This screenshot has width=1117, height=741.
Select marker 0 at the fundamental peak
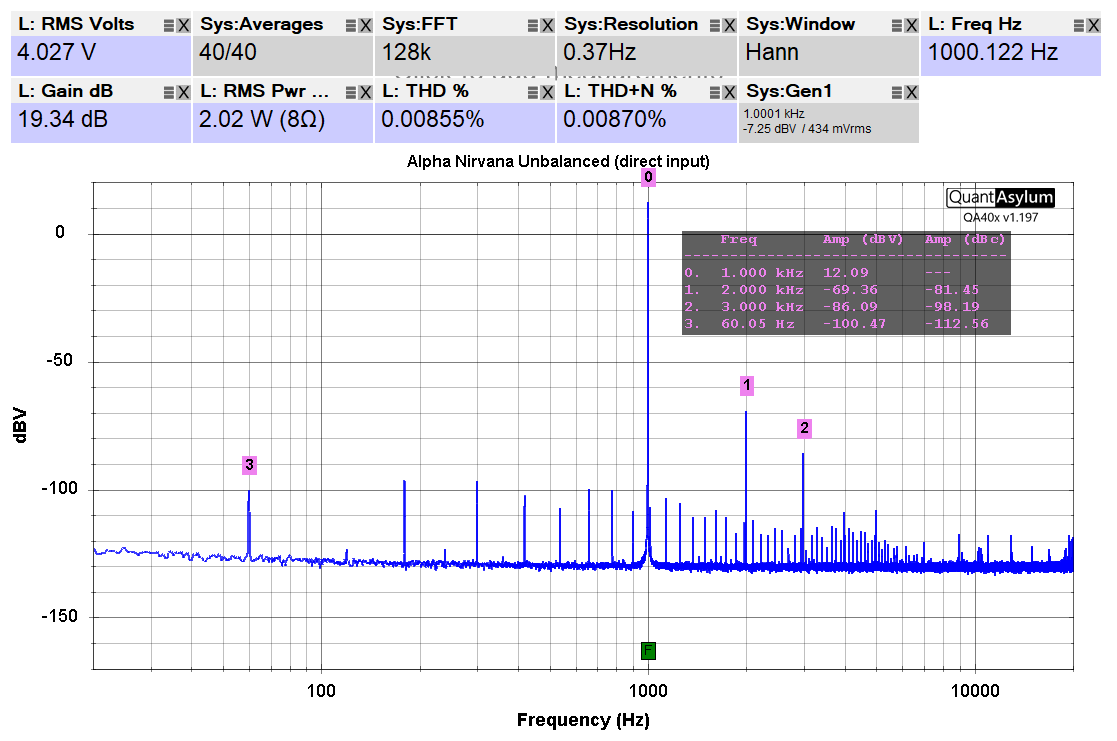point(648,177)
